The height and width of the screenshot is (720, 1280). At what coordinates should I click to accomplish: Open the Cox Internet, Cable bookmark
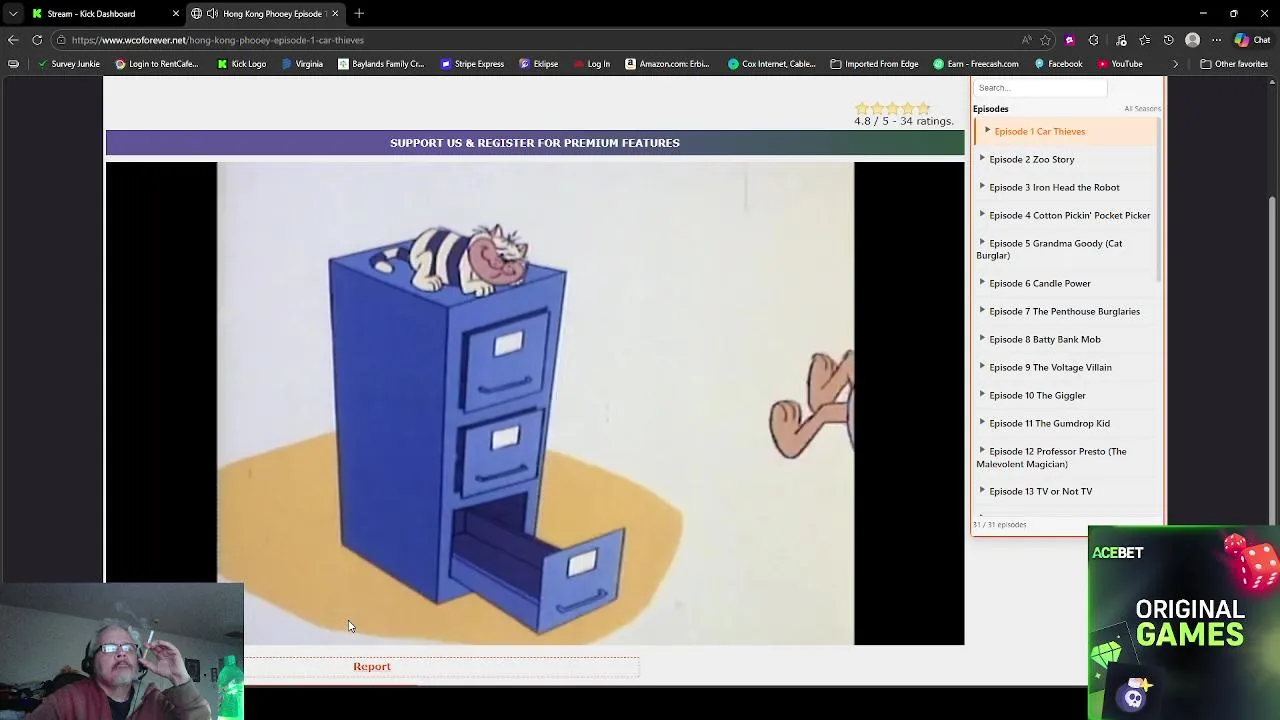[771, 64]
